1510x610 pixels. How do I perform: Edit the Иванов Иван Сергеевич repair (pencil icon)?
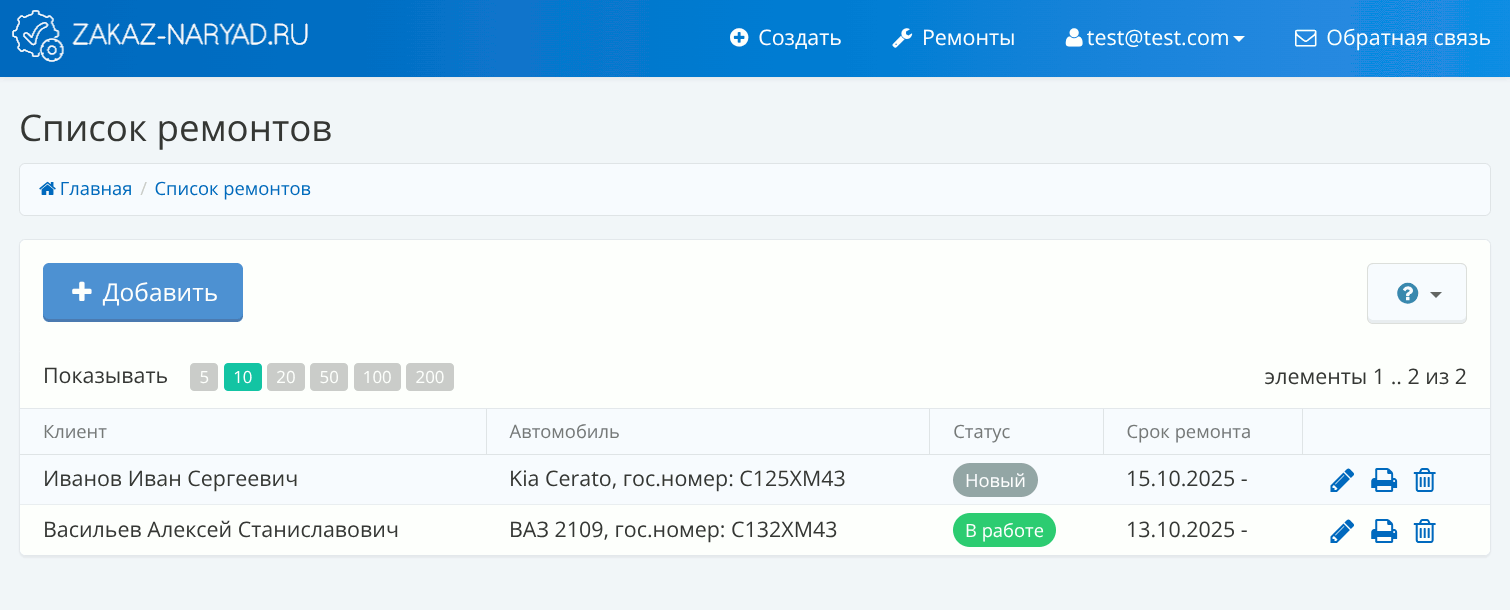pos(1342,481)
